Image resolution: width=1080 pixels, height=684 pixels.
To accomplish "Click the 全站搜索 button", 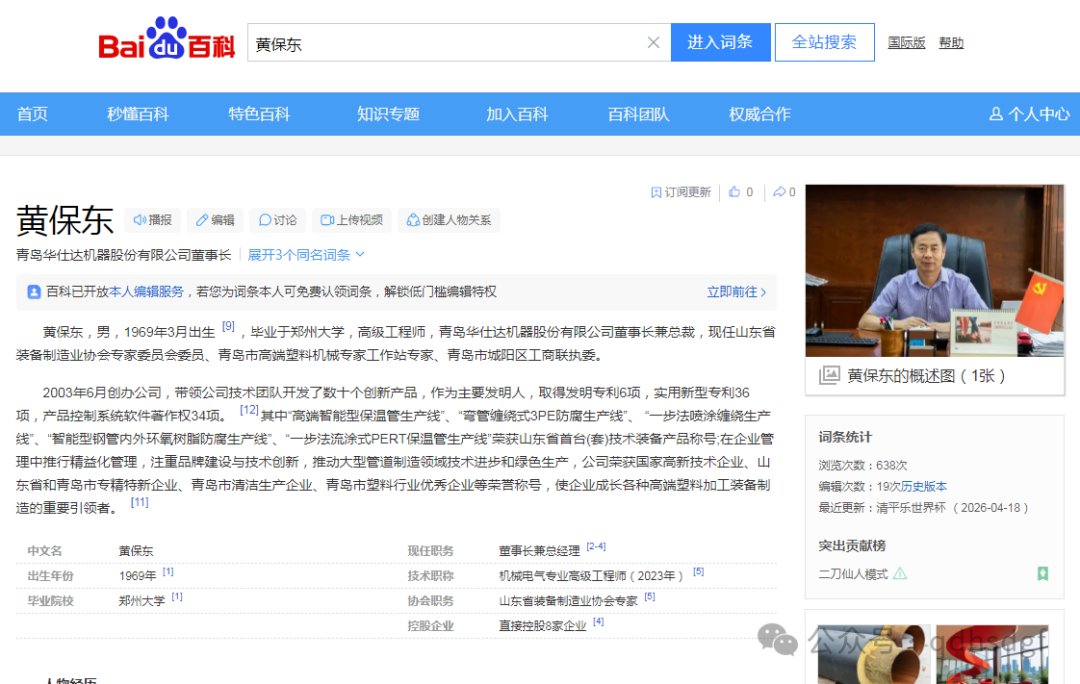I will (824, 42).
